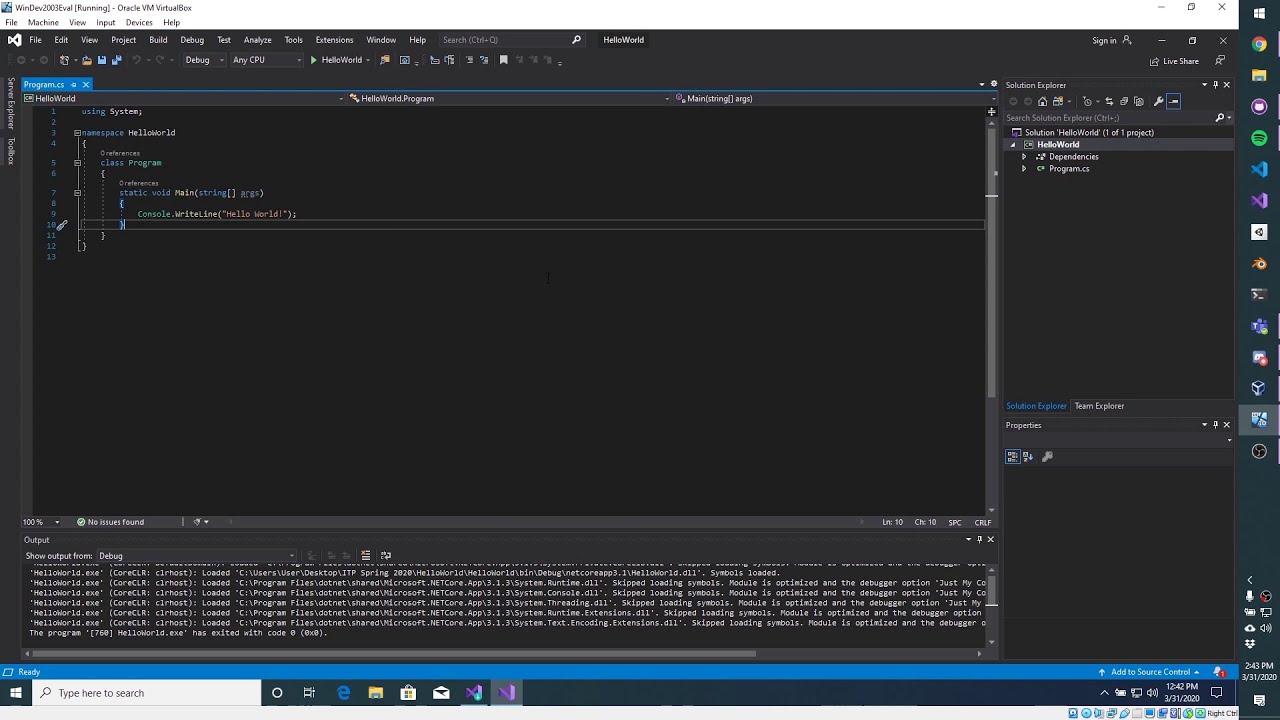Click the Live Share icon

tap(1174, 61)
